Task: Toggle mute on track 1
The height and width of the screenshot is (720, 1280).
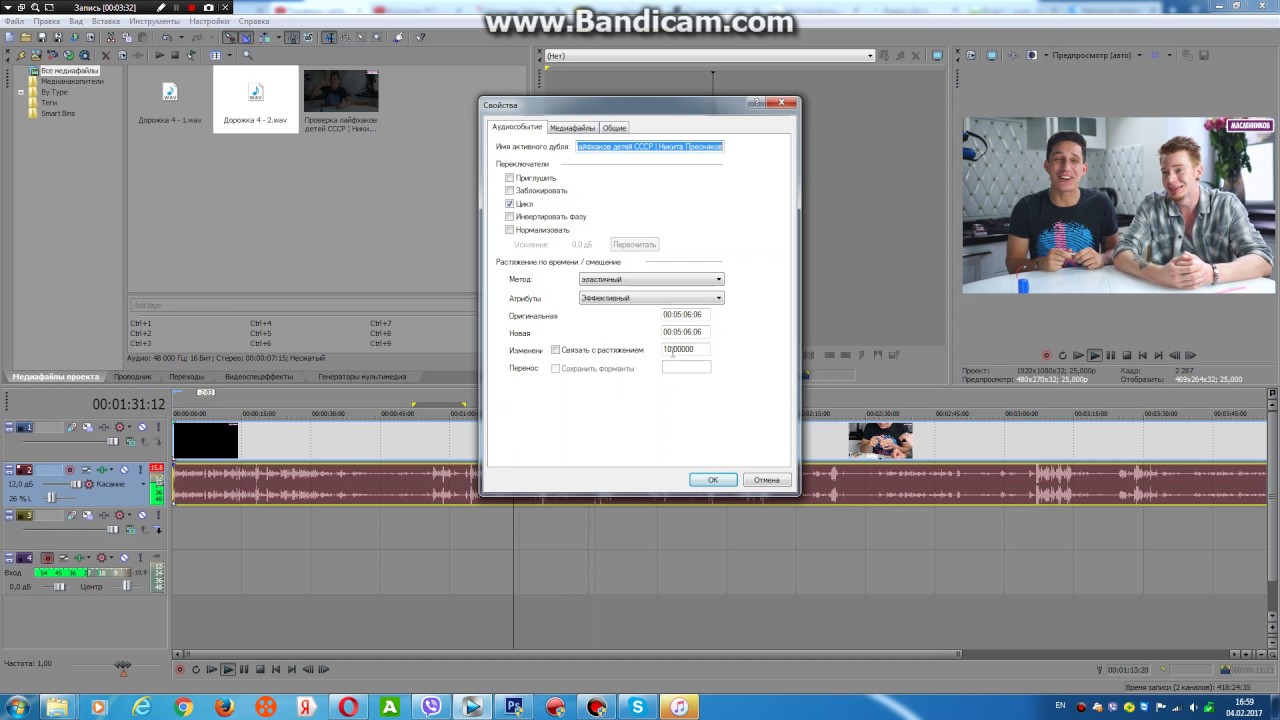Action: coord(142,427)
